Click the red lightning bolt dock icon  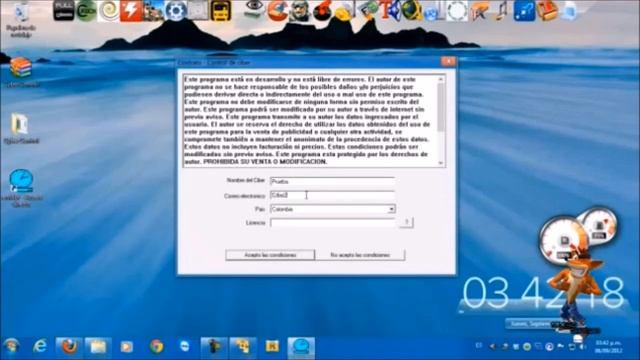(x=131, y=11)
